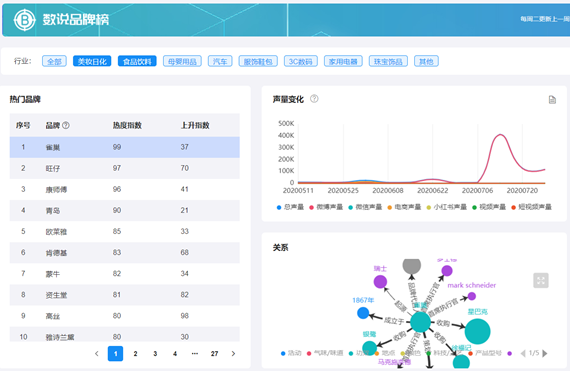This screenshot has width=570, height=371.
Task: Click the 银鹭 node in graph
Action: click(369, 347)
